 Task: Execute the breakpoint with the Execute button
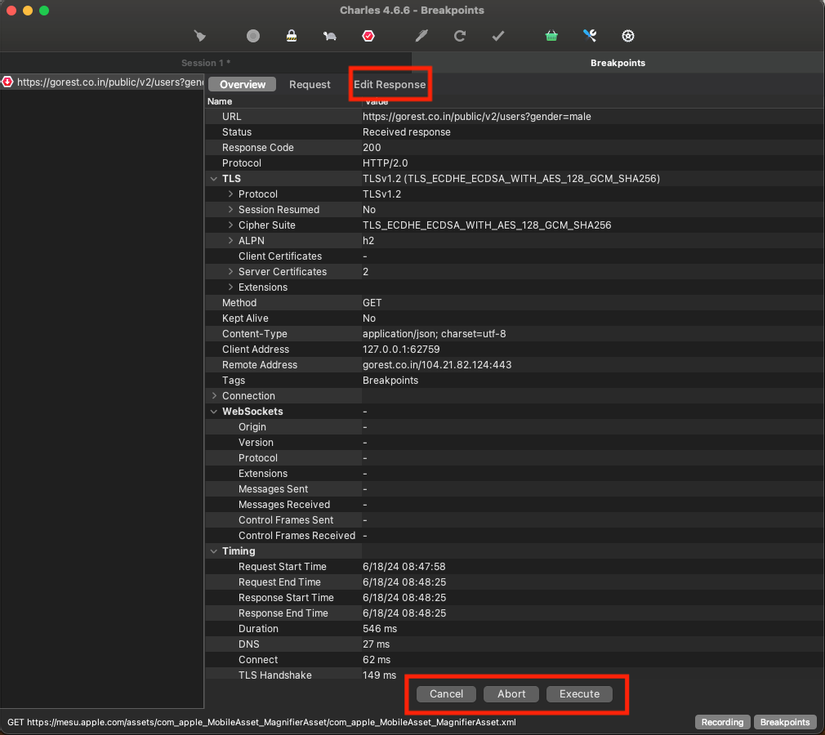578,693
